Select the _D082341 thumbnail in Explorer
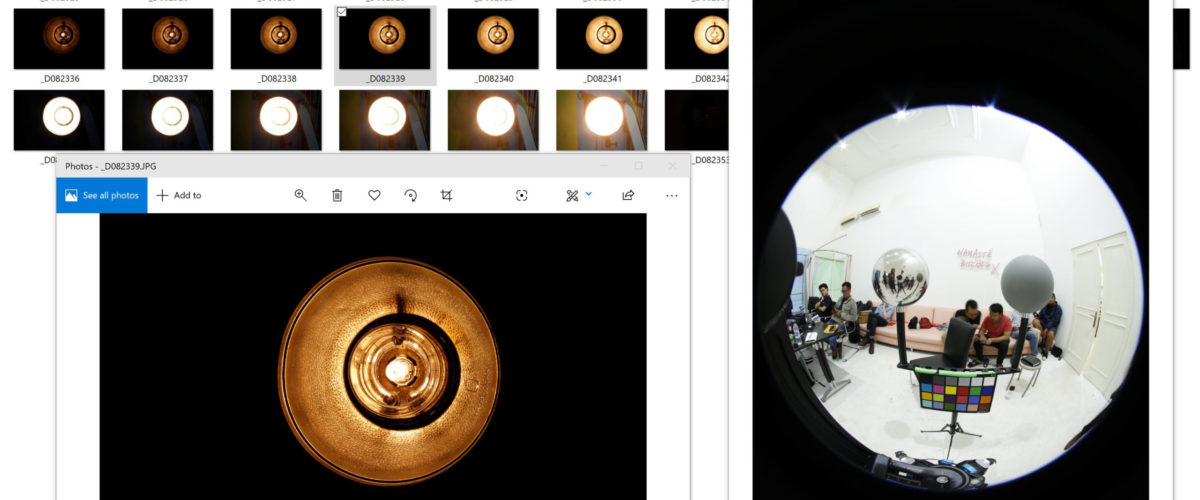Image resolution: width=1200 pixels, height=500 pixels. [x=602, y=38]
